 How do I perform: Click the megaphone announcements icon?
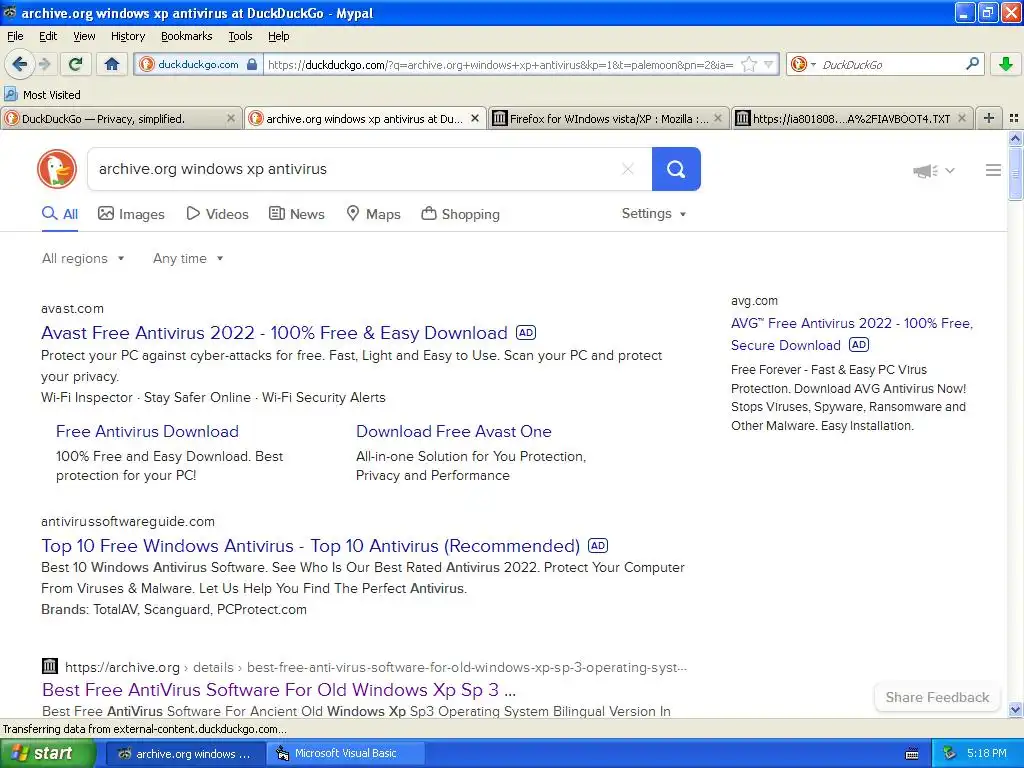pyautogui.click(x=925, y=170)
